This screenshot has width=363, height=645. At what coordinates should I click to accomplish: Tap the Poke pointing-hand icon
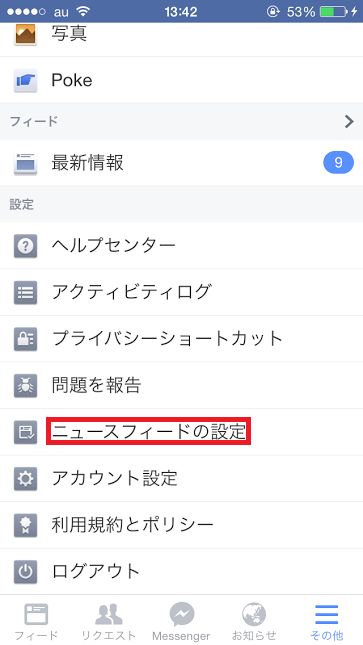(26, 81)
